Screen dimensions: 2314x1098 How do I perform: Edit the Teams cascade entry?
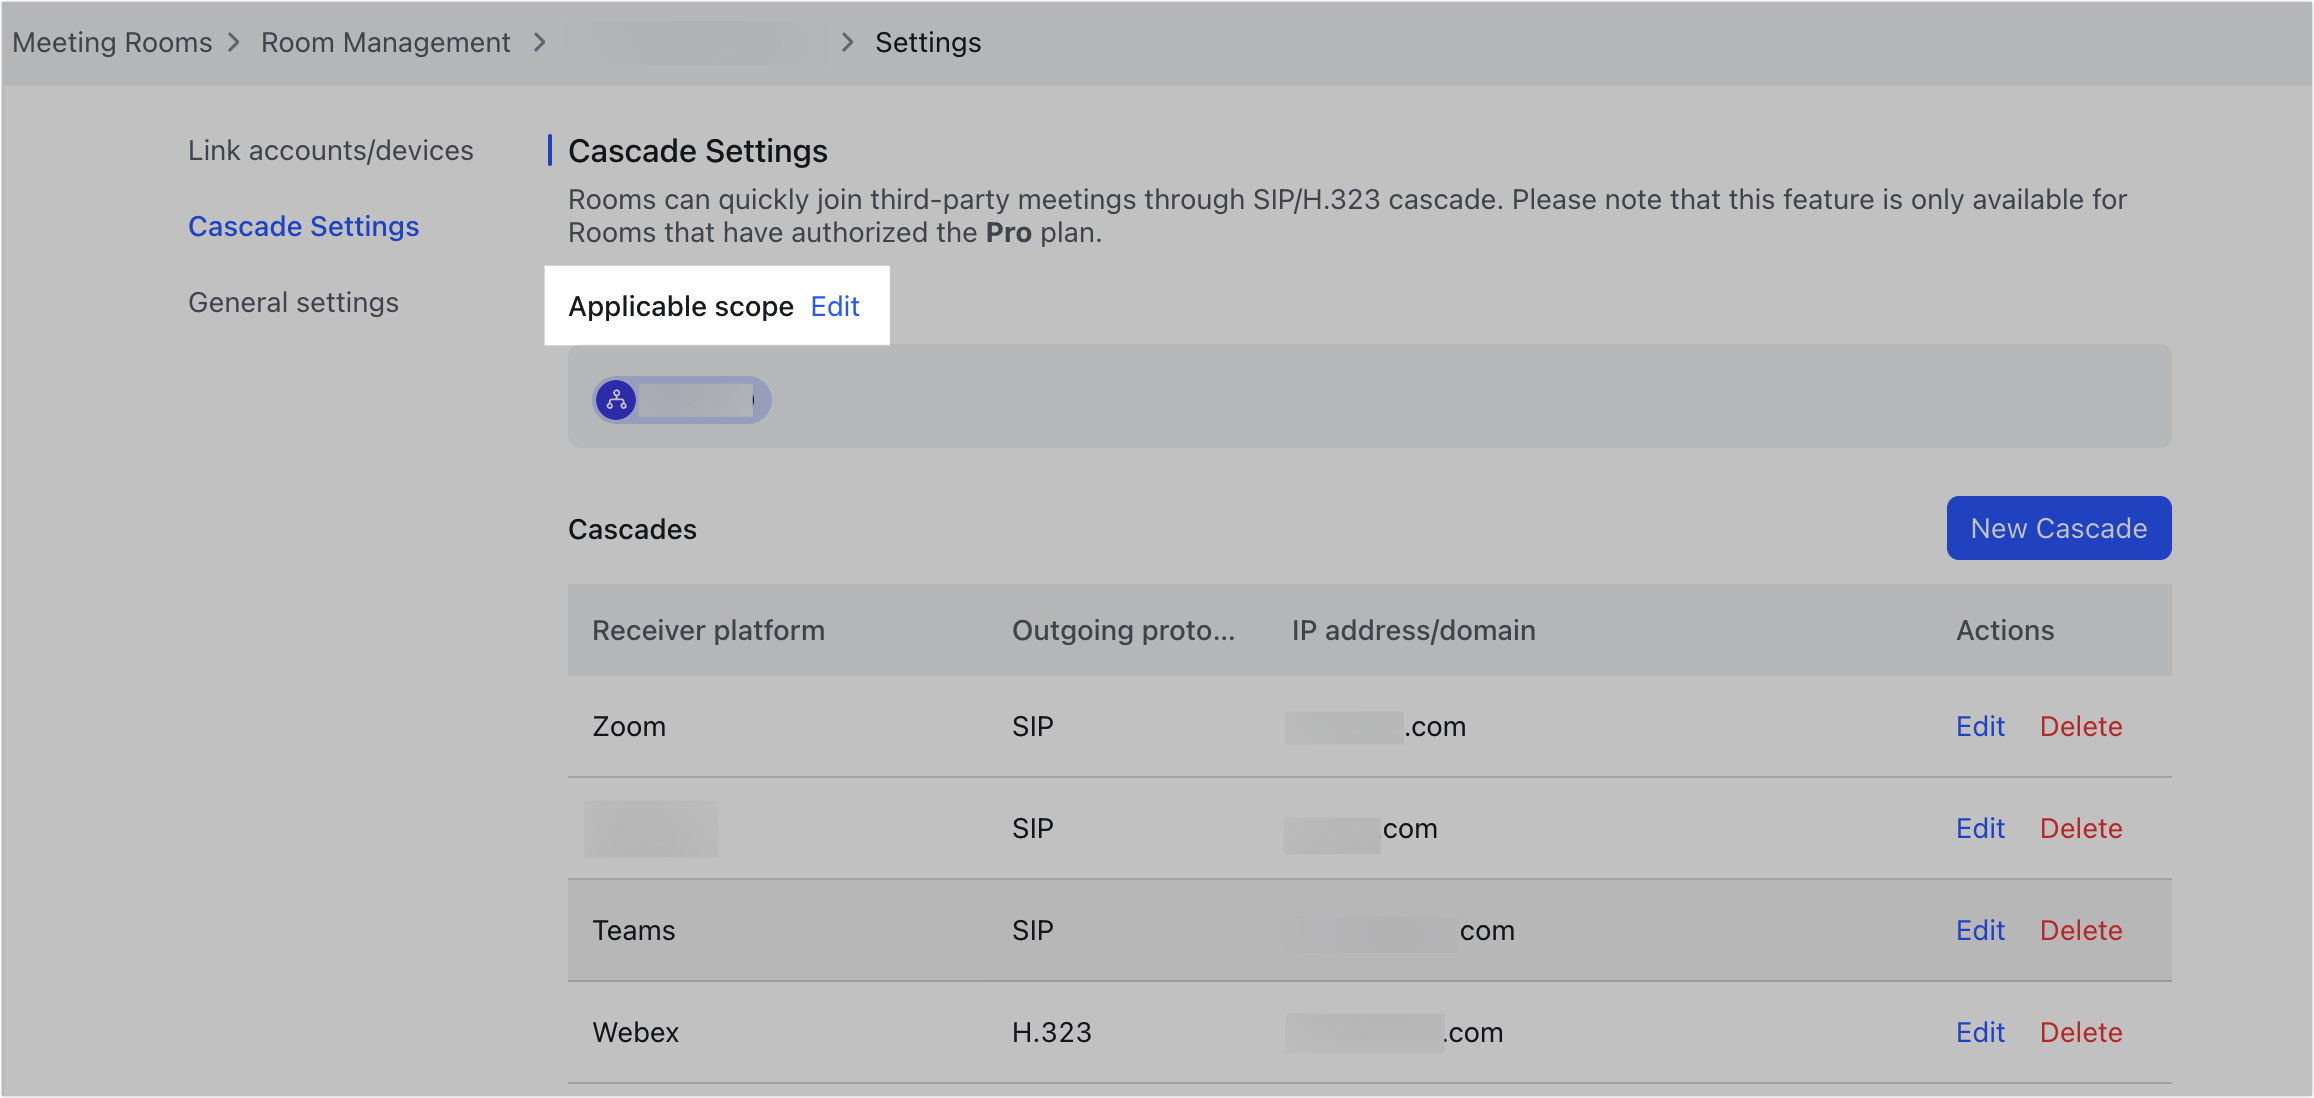pos(1980,930)
